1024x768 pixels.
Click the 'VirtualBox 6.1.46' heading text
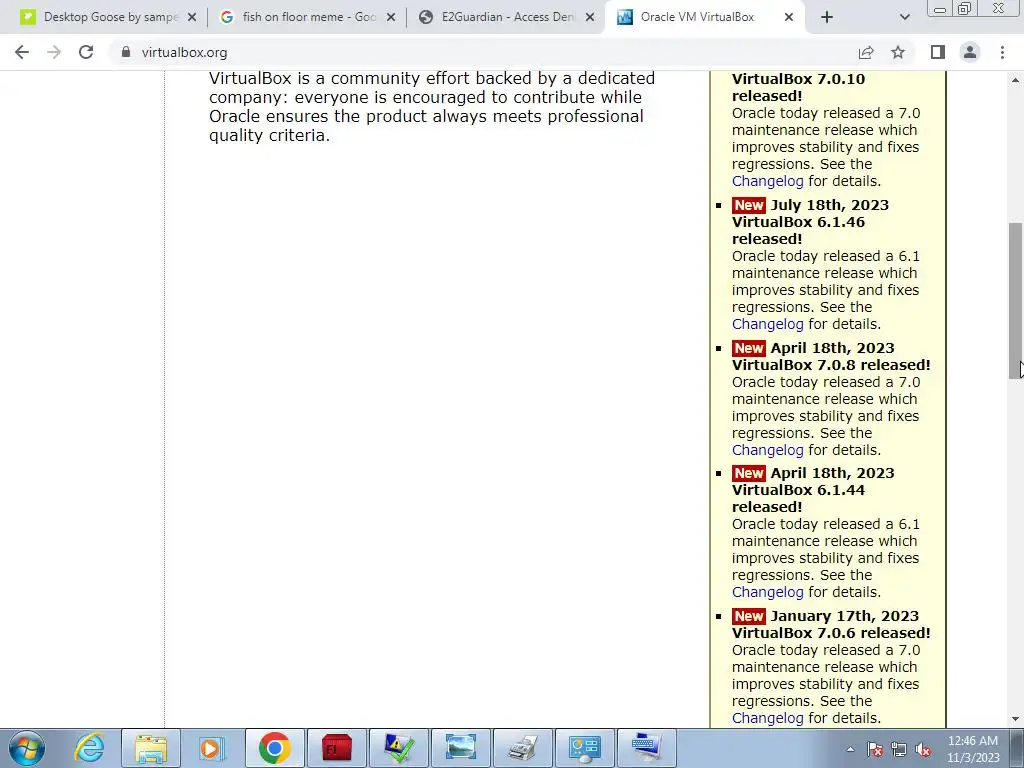point(798,222)
